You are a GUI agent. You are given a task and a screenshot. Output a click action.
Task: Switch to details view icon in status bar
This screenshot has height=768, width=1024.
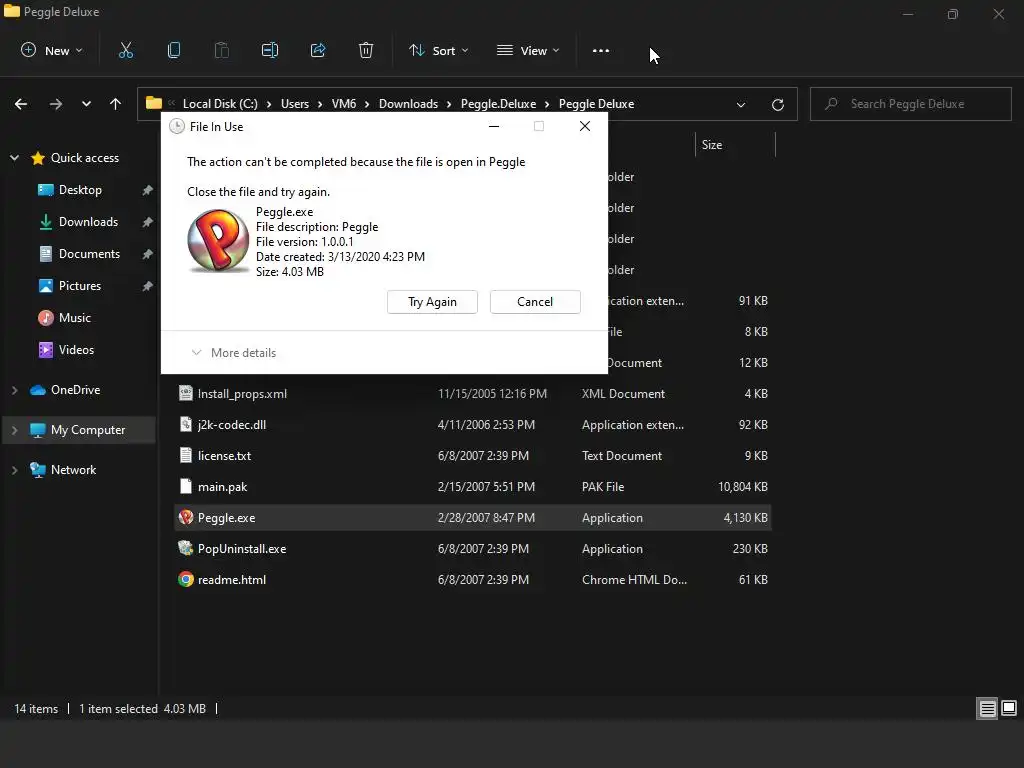tap(987, 709)
